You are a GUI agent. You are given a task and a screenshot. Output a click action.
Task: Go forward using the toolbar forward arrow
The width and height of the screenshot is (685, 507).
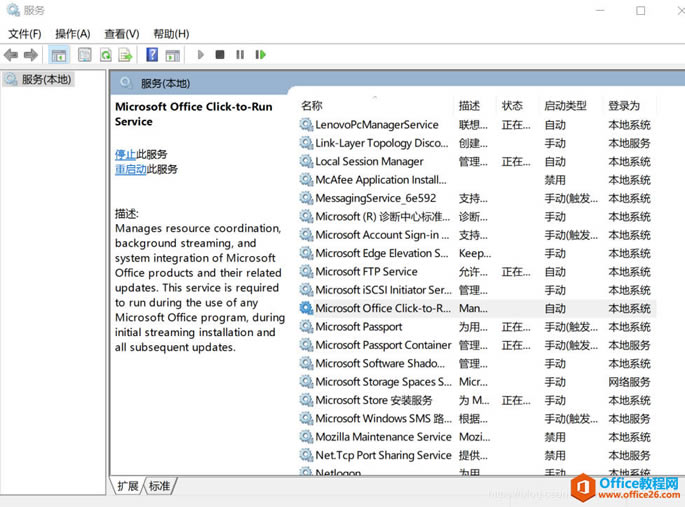[31, 55]
